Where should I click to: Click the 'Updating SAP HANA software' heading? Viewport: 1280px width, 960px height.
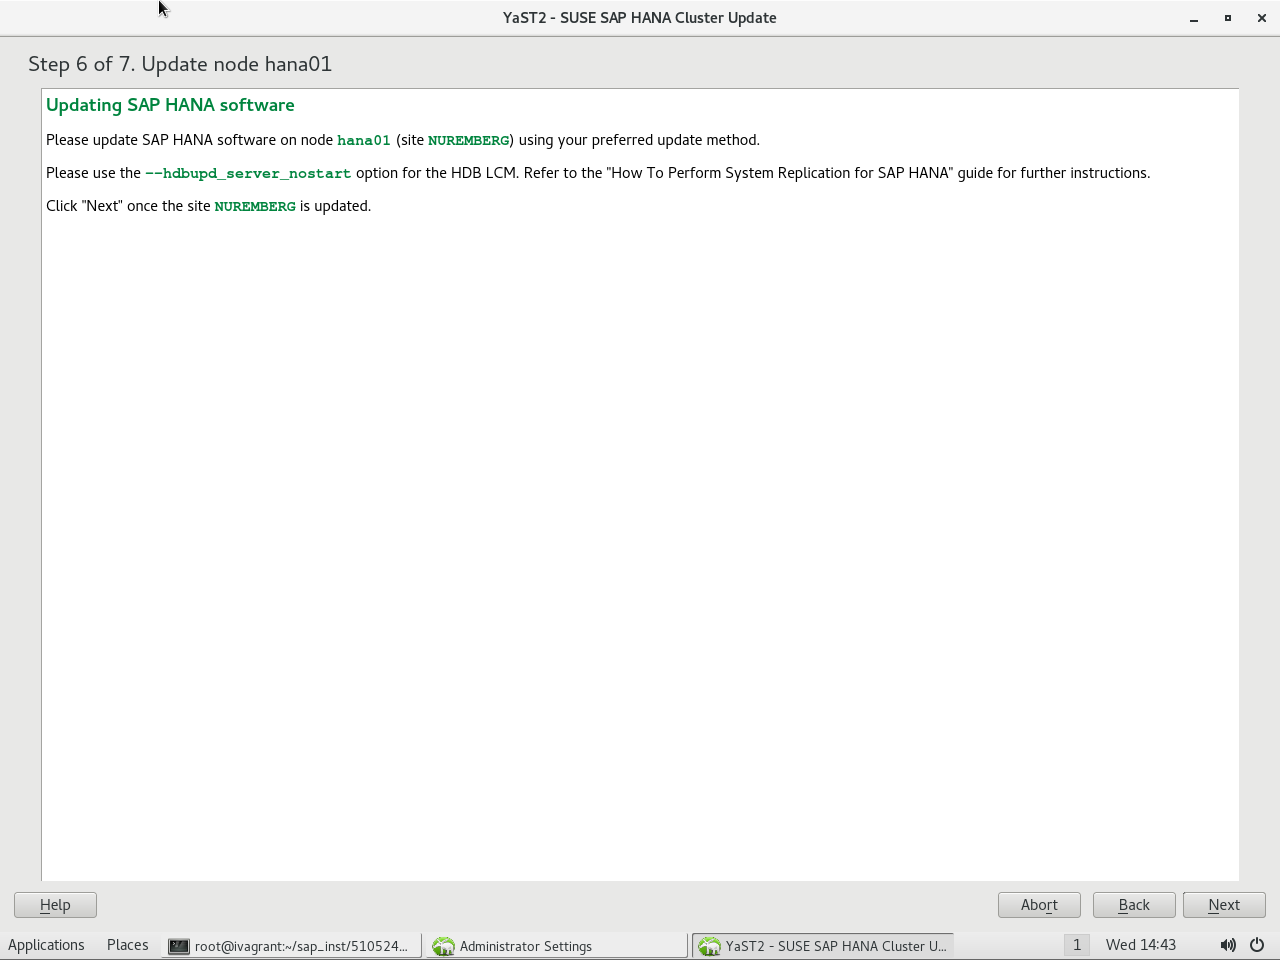click(x=170, y=105)
